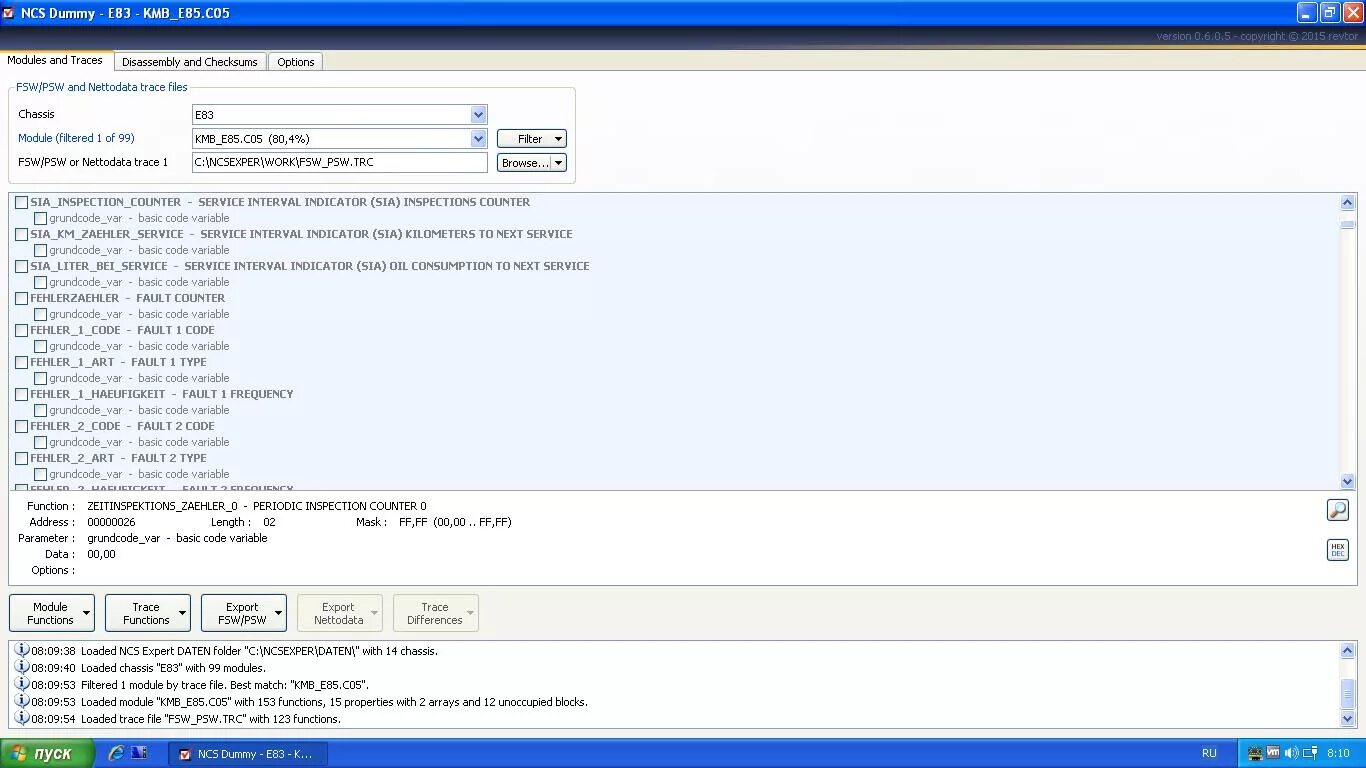Click scroll thumb of function list
The height and width of the screenshot is (768, 1366).
1347,225
